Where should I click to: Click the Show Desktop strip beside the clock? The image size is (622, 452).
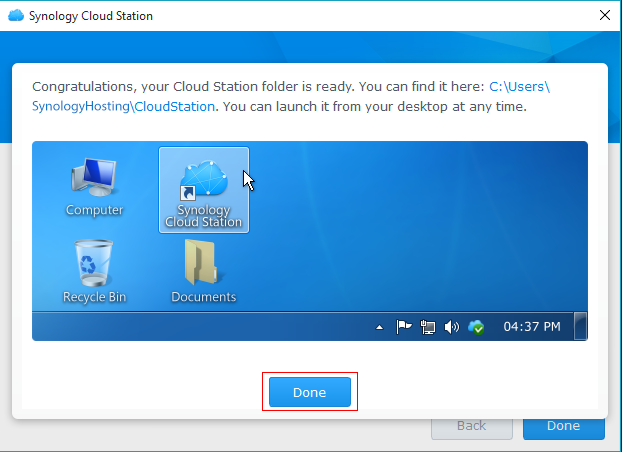point(580,326)
